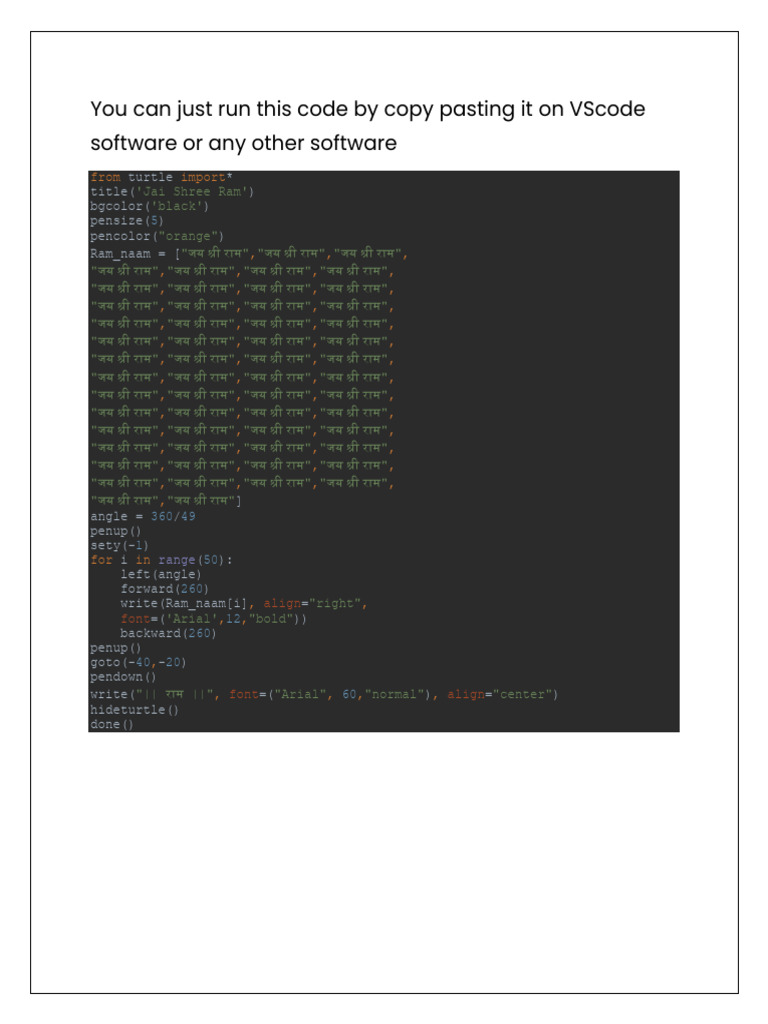Click the forward(260) code line
768x1024 pixels.
point(164,588)
